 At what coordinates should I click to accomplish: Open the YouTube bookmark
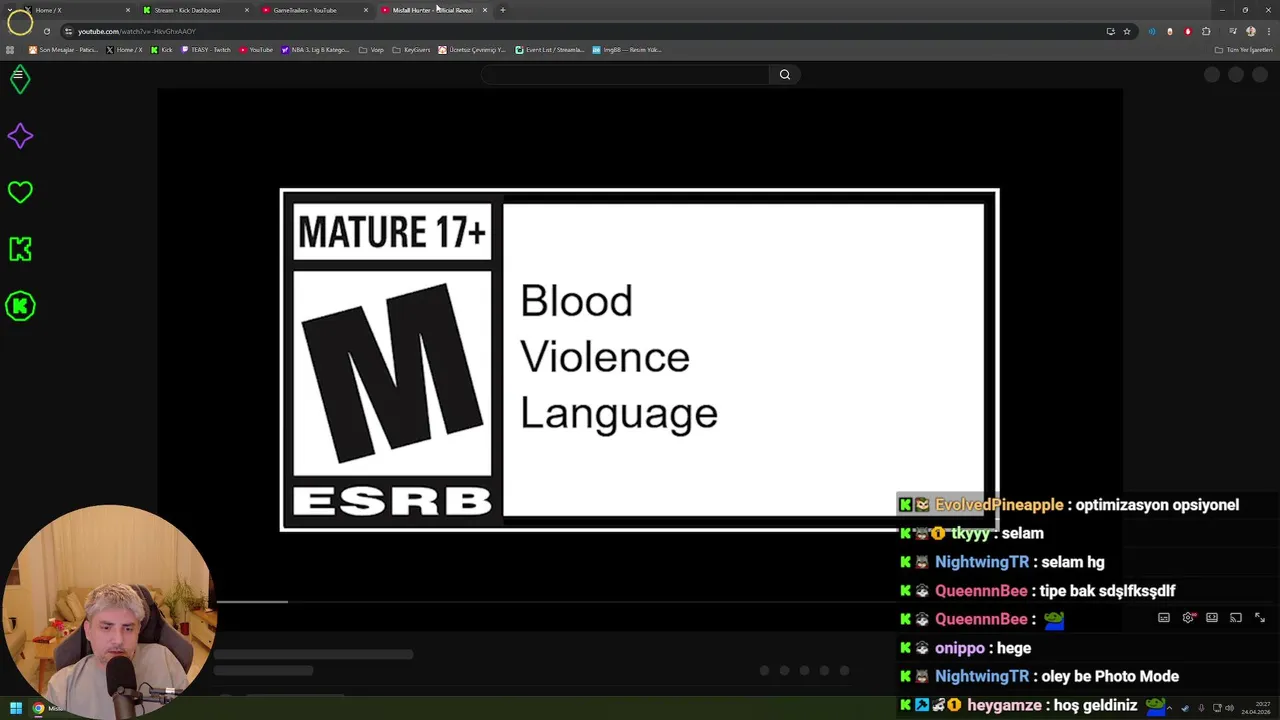[x=256, y=49]
